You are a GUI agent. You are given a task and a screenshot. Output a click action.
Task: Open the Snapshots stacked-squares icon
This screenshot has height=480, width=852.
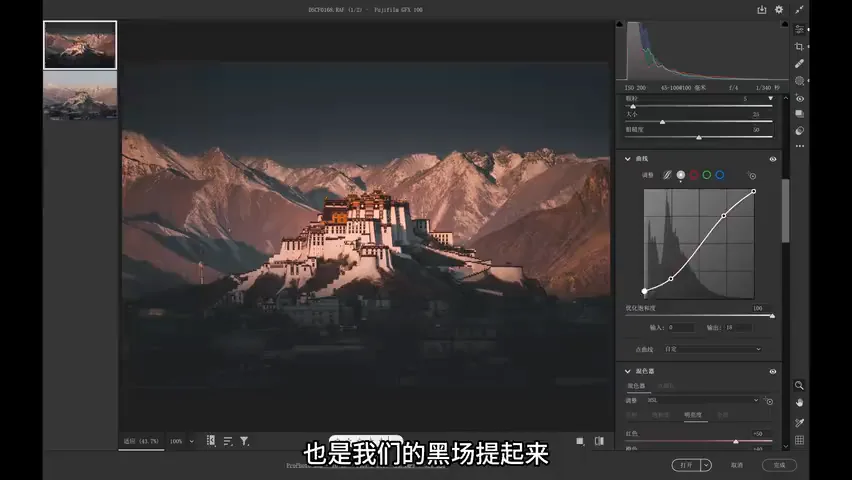[x=799, y=114]
